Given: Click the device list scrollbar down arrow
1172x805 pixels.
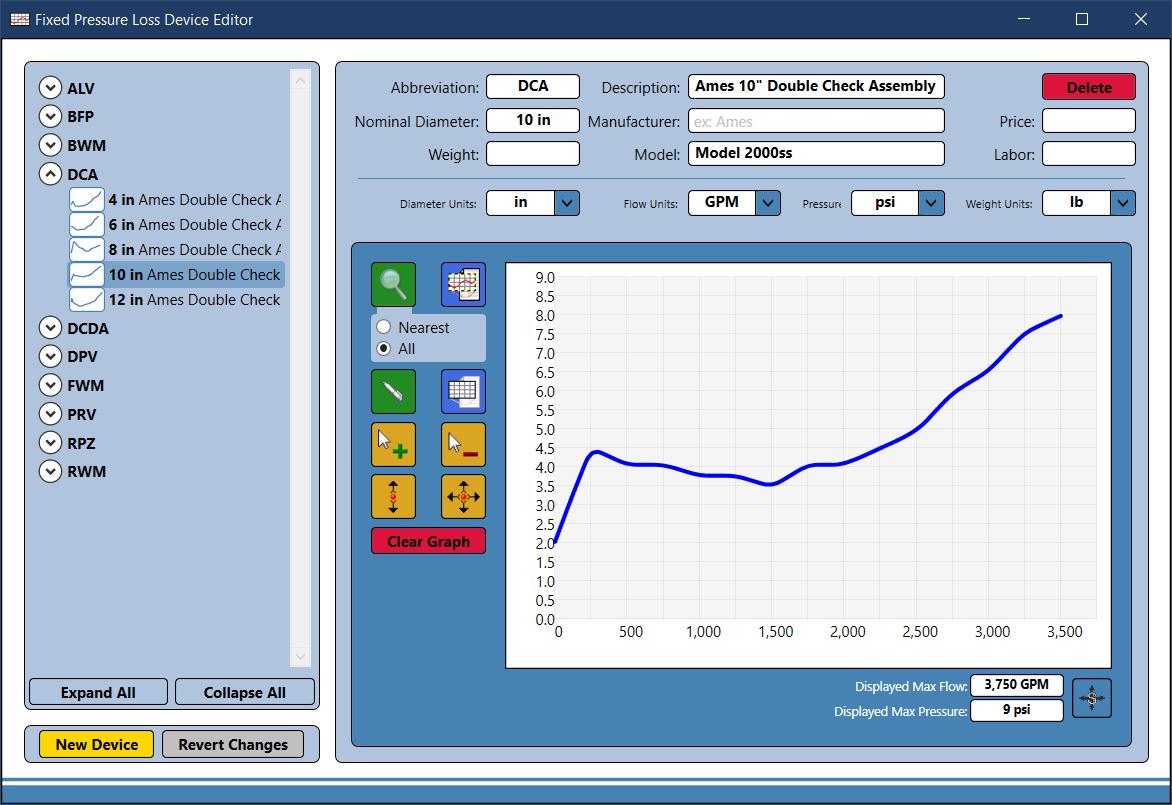Looking at the screenshot, I should pyautogui.click(x=300, y=656).
